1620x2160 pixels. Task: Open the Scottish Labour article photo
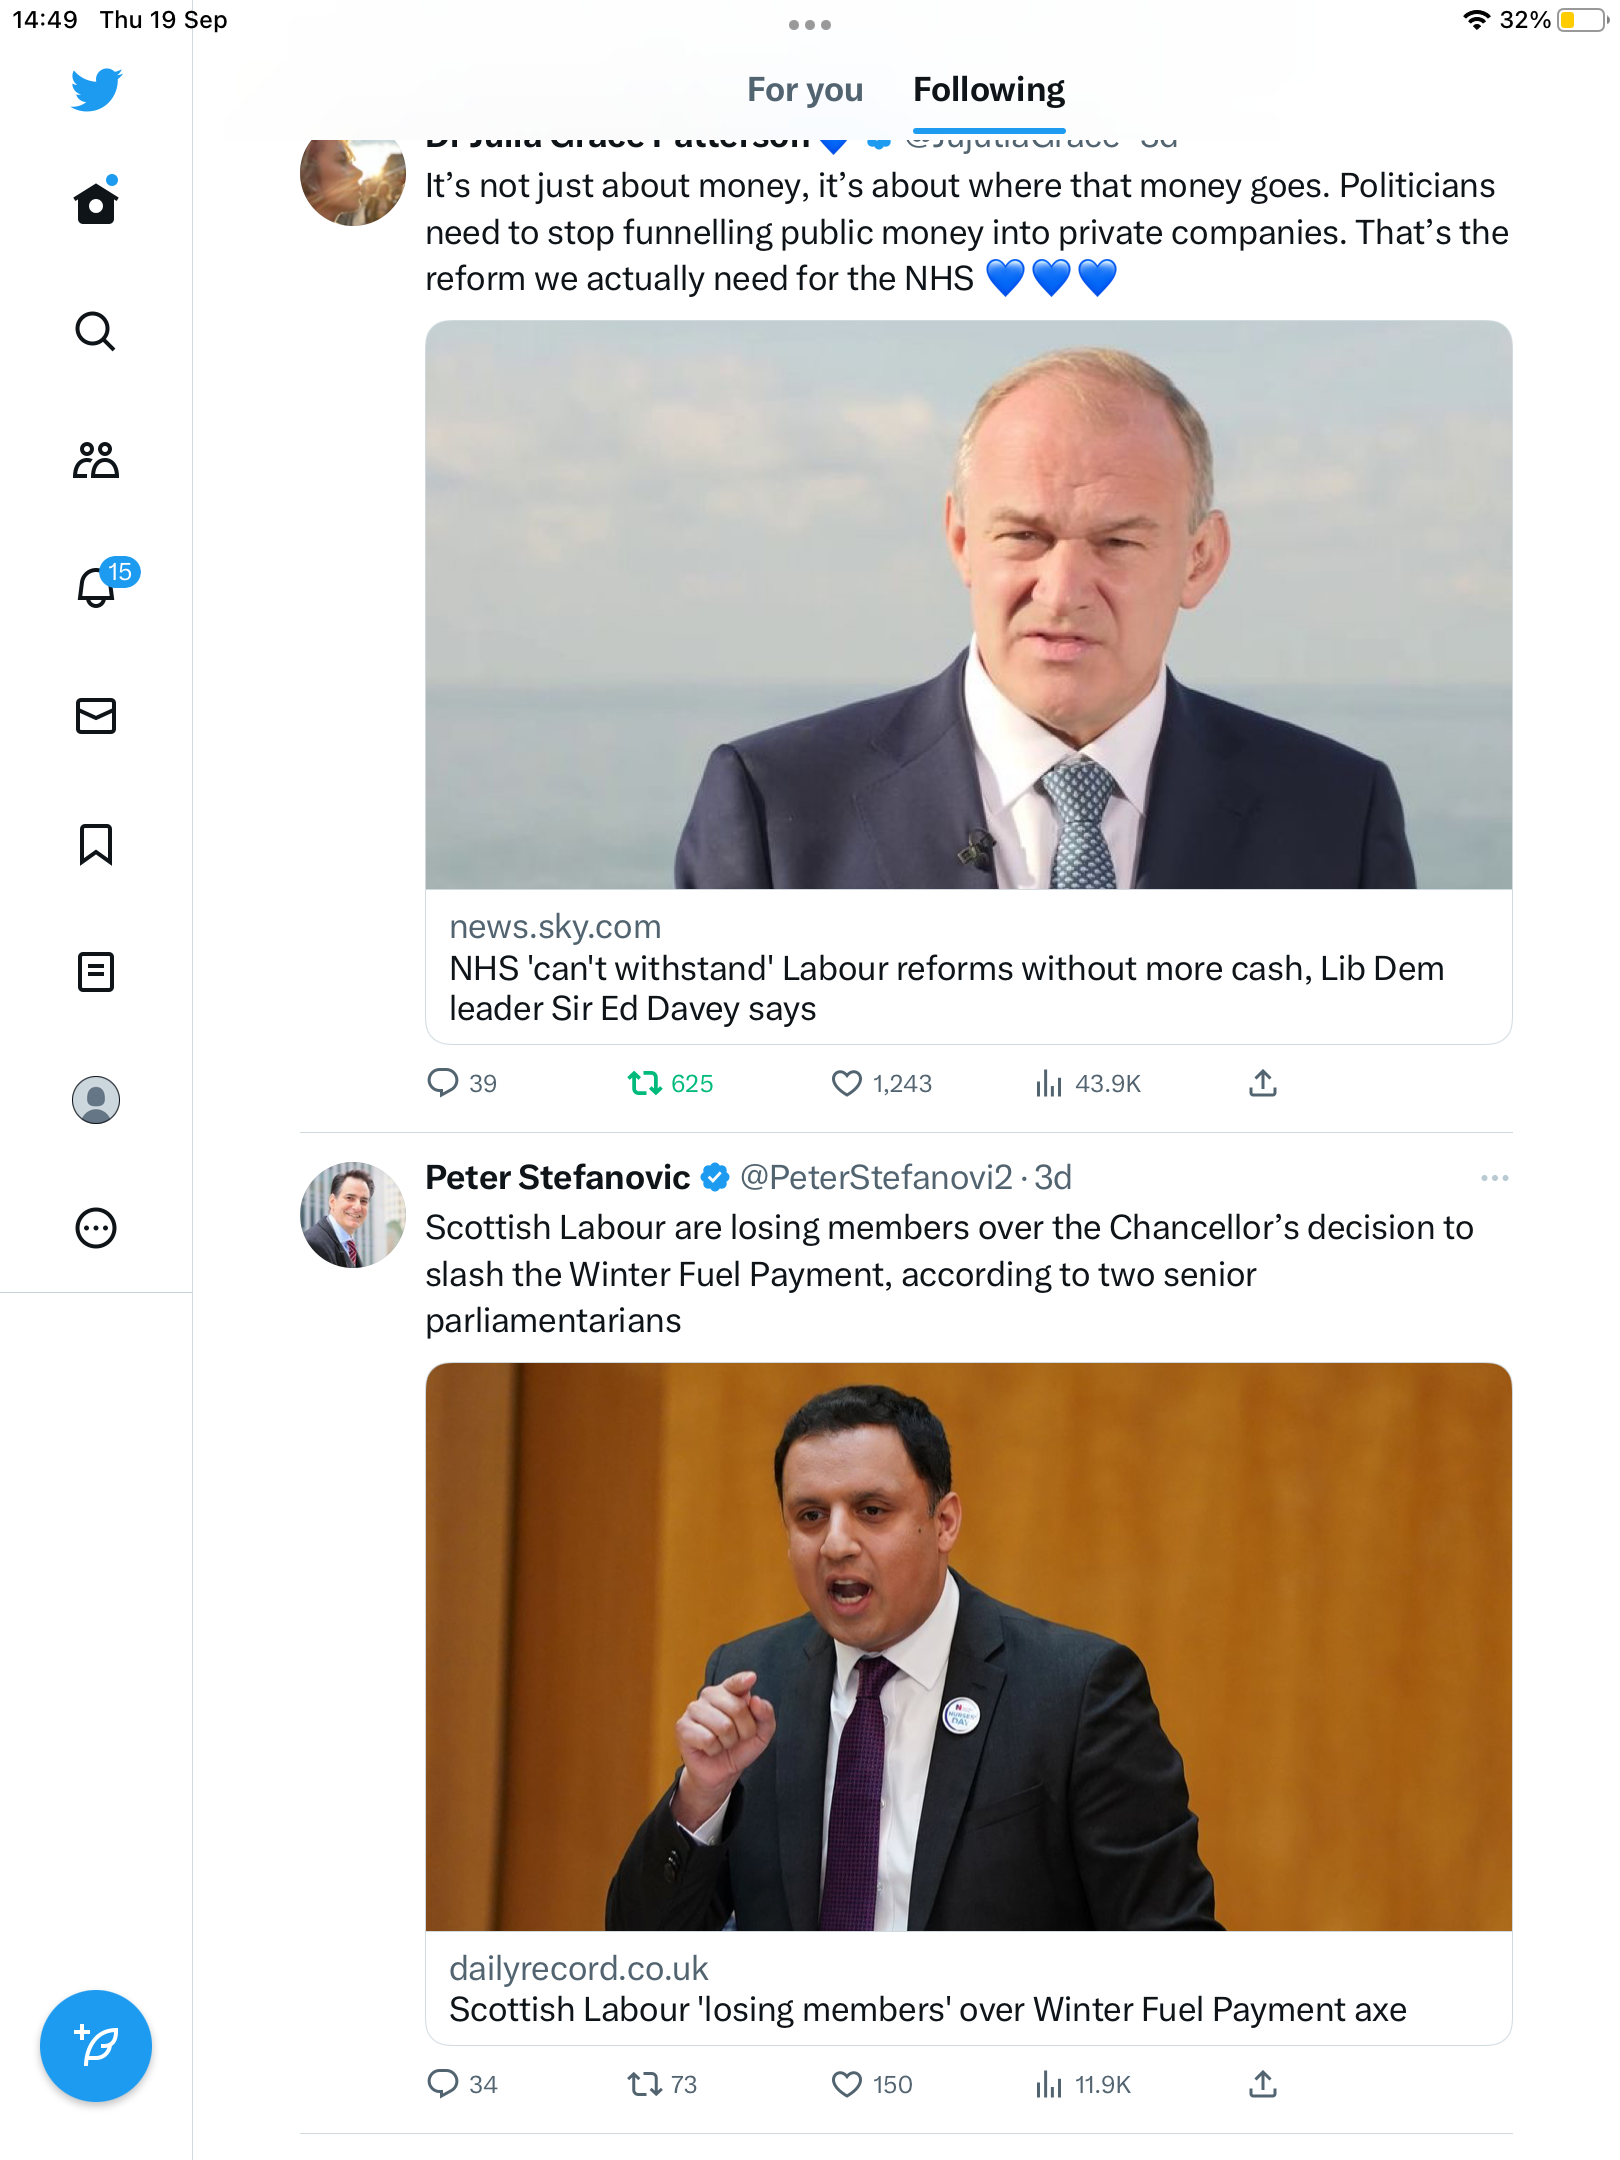(968, 1646)
